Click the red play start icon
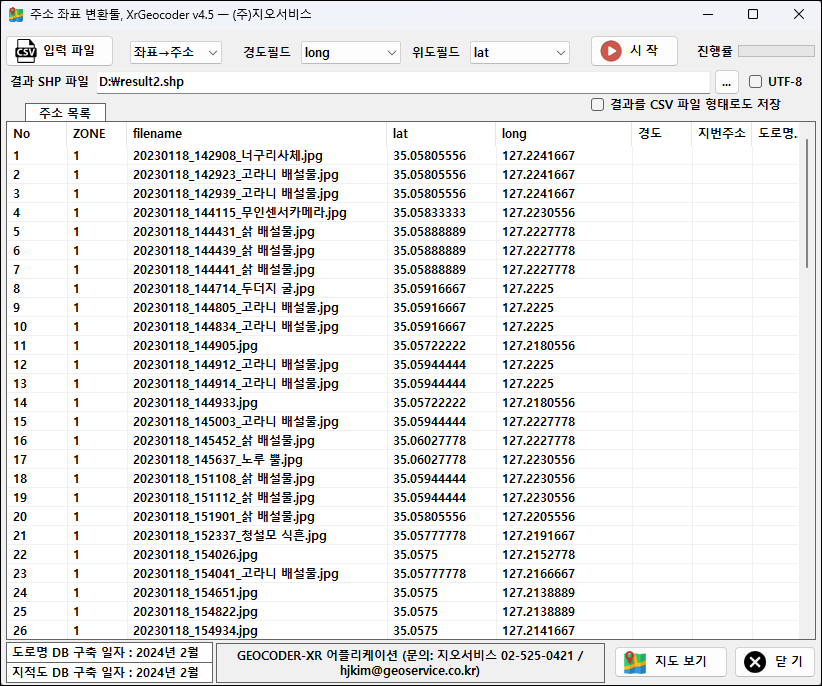Image resolution: width=822 pixels, height=686 pixels. pos(611,51)
